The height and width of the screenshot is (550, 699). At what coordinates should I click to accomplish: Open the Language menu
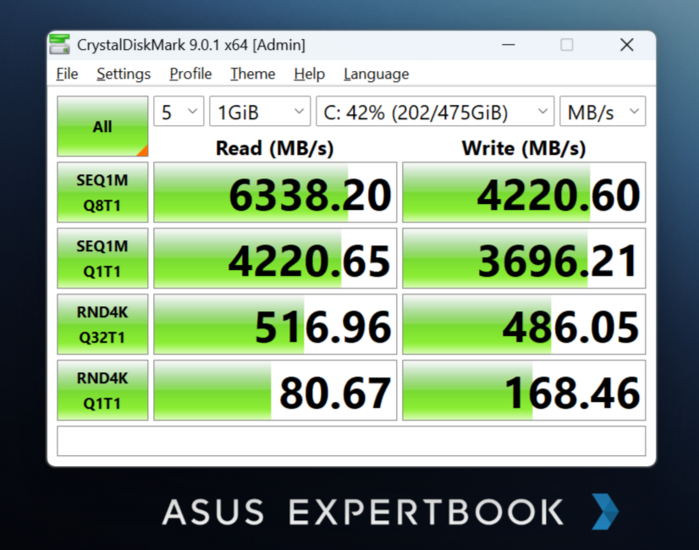click(376, 74)
